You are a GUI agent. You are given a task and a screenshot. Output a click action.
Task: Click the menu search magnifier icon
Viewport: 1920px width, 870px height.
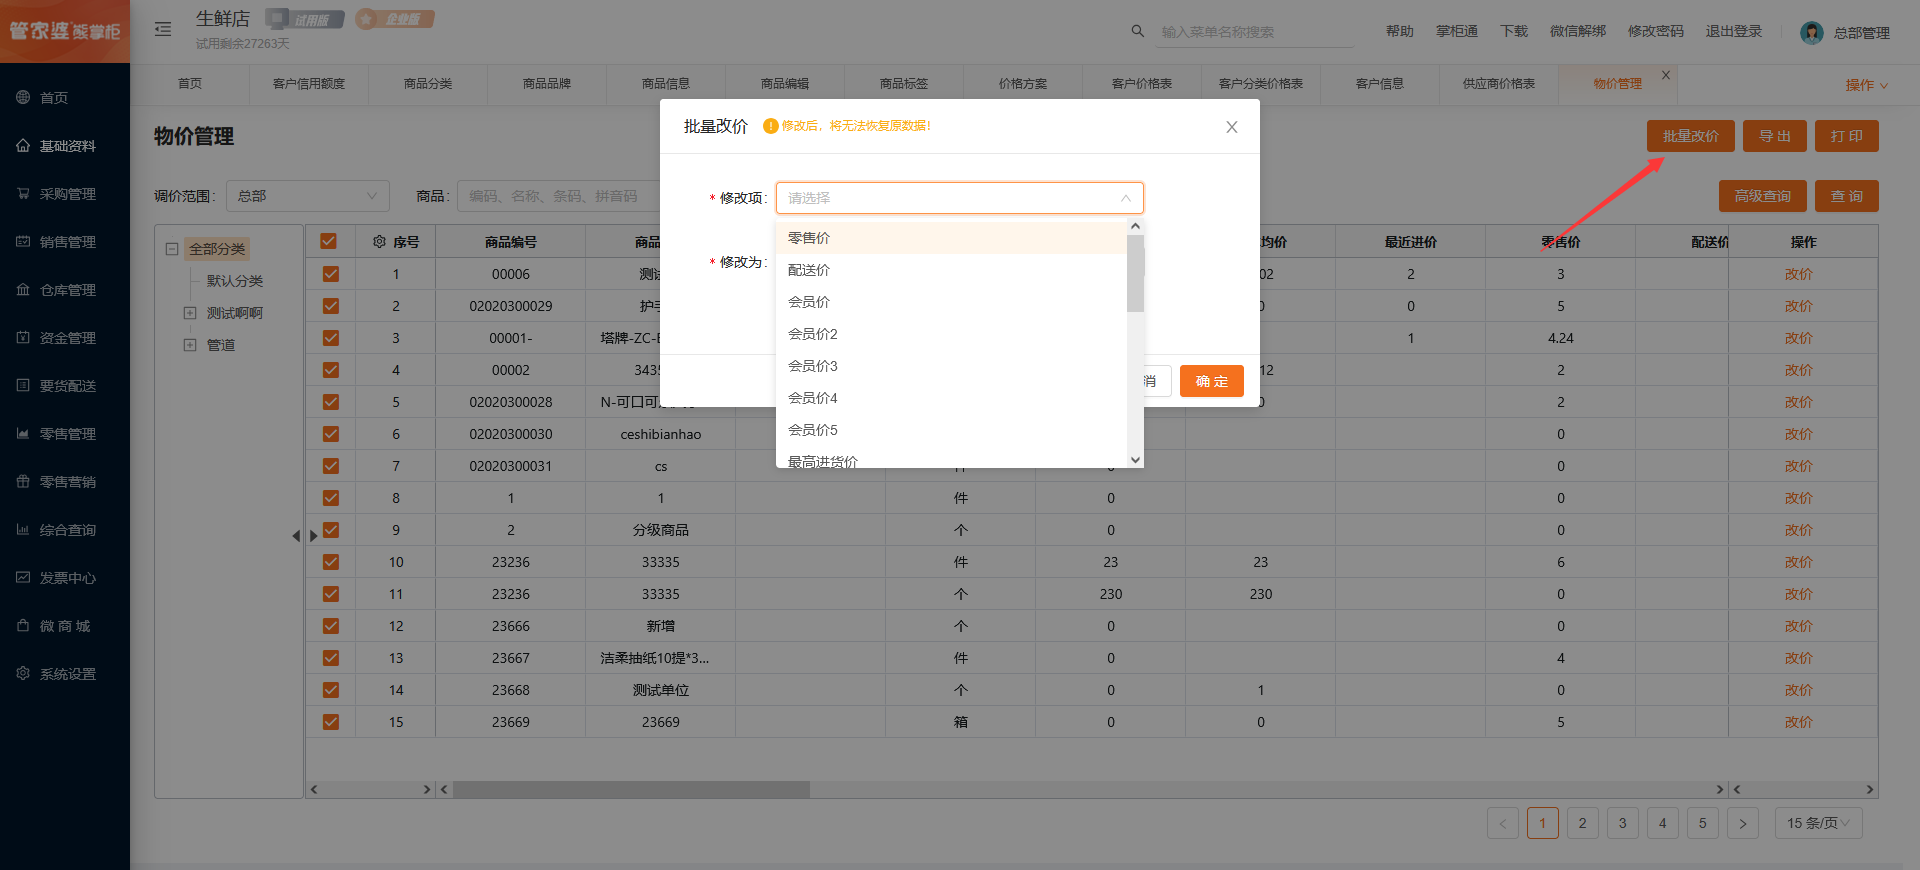coord(1138,31)
